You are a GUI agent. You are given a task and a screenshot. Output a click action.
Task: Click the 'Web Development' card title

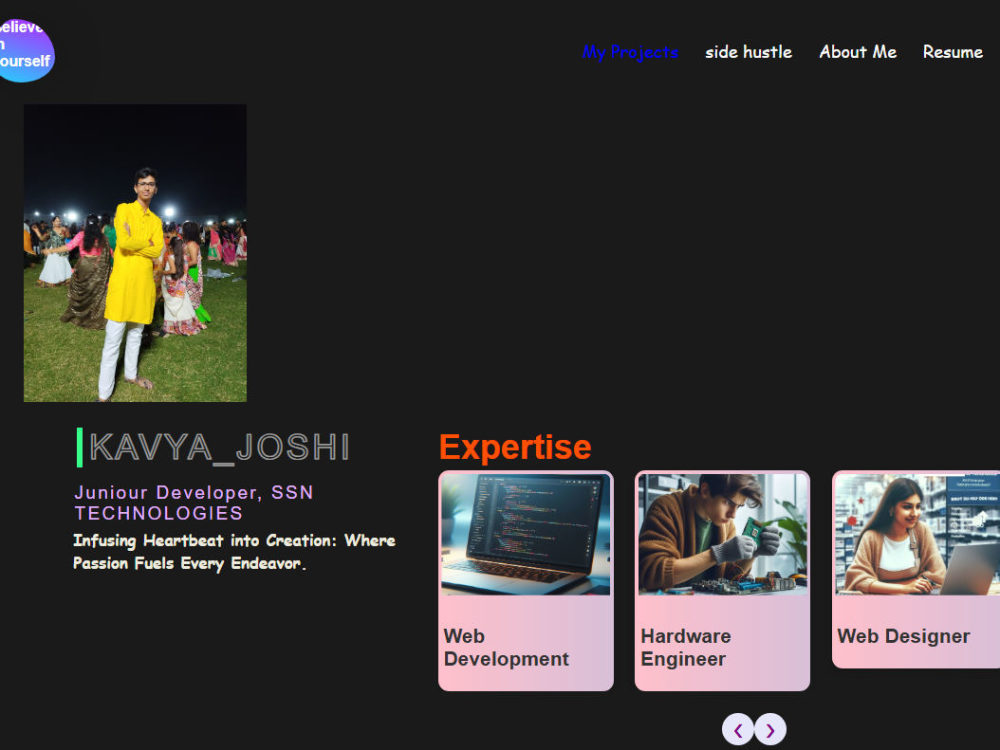(x=506, y=647)
